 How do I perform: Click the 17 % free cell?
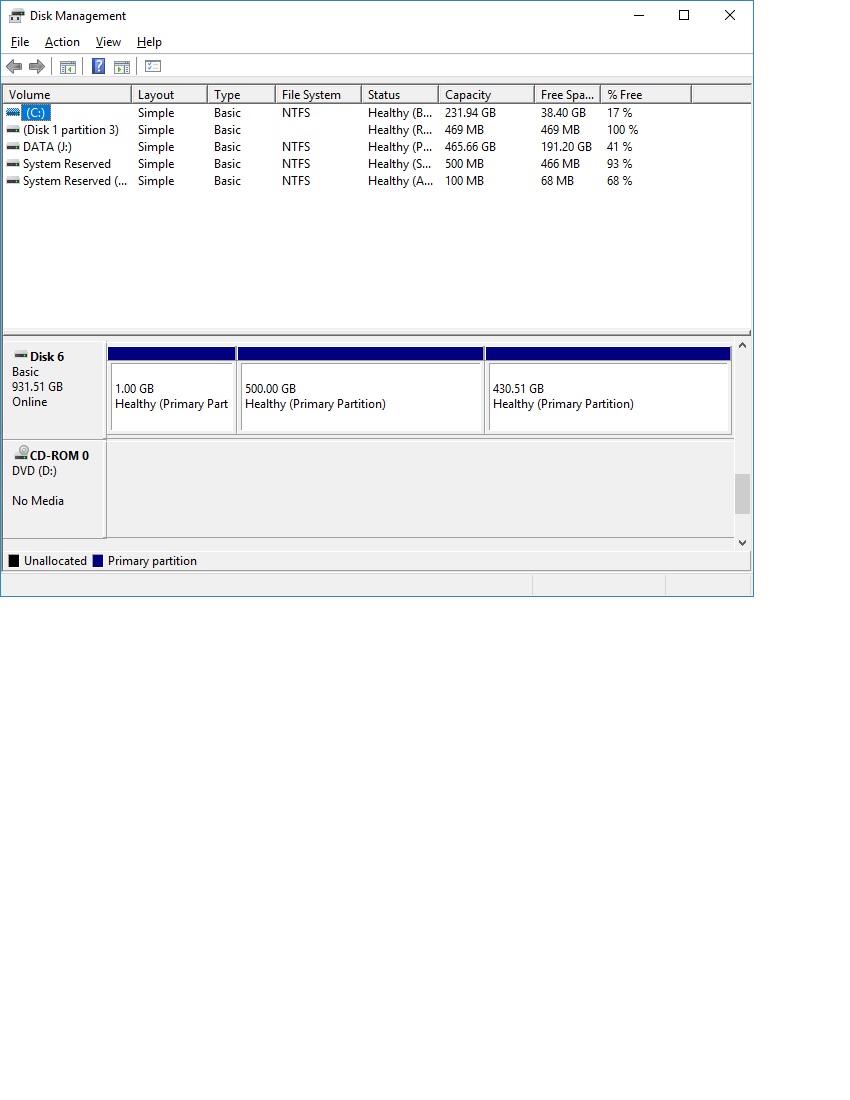(x=619, y=113)
